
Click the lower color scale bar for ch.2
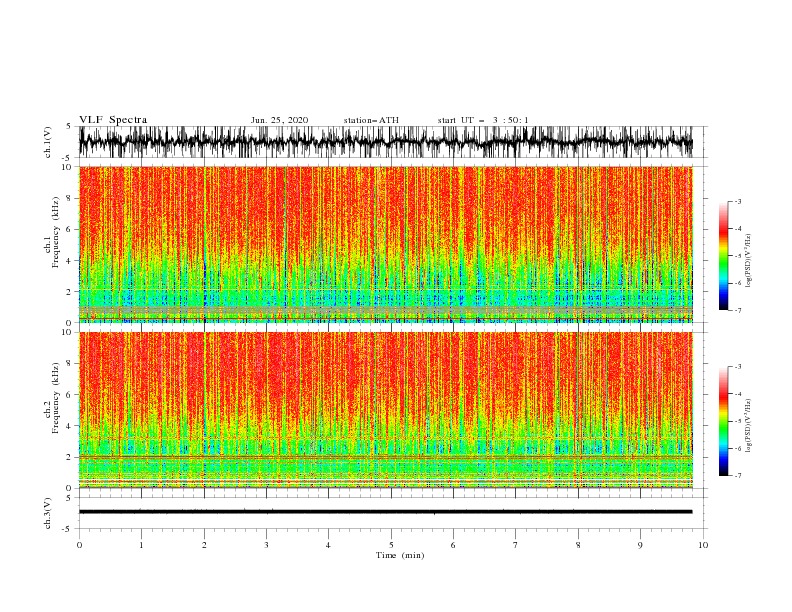click(x=723, y=421)
